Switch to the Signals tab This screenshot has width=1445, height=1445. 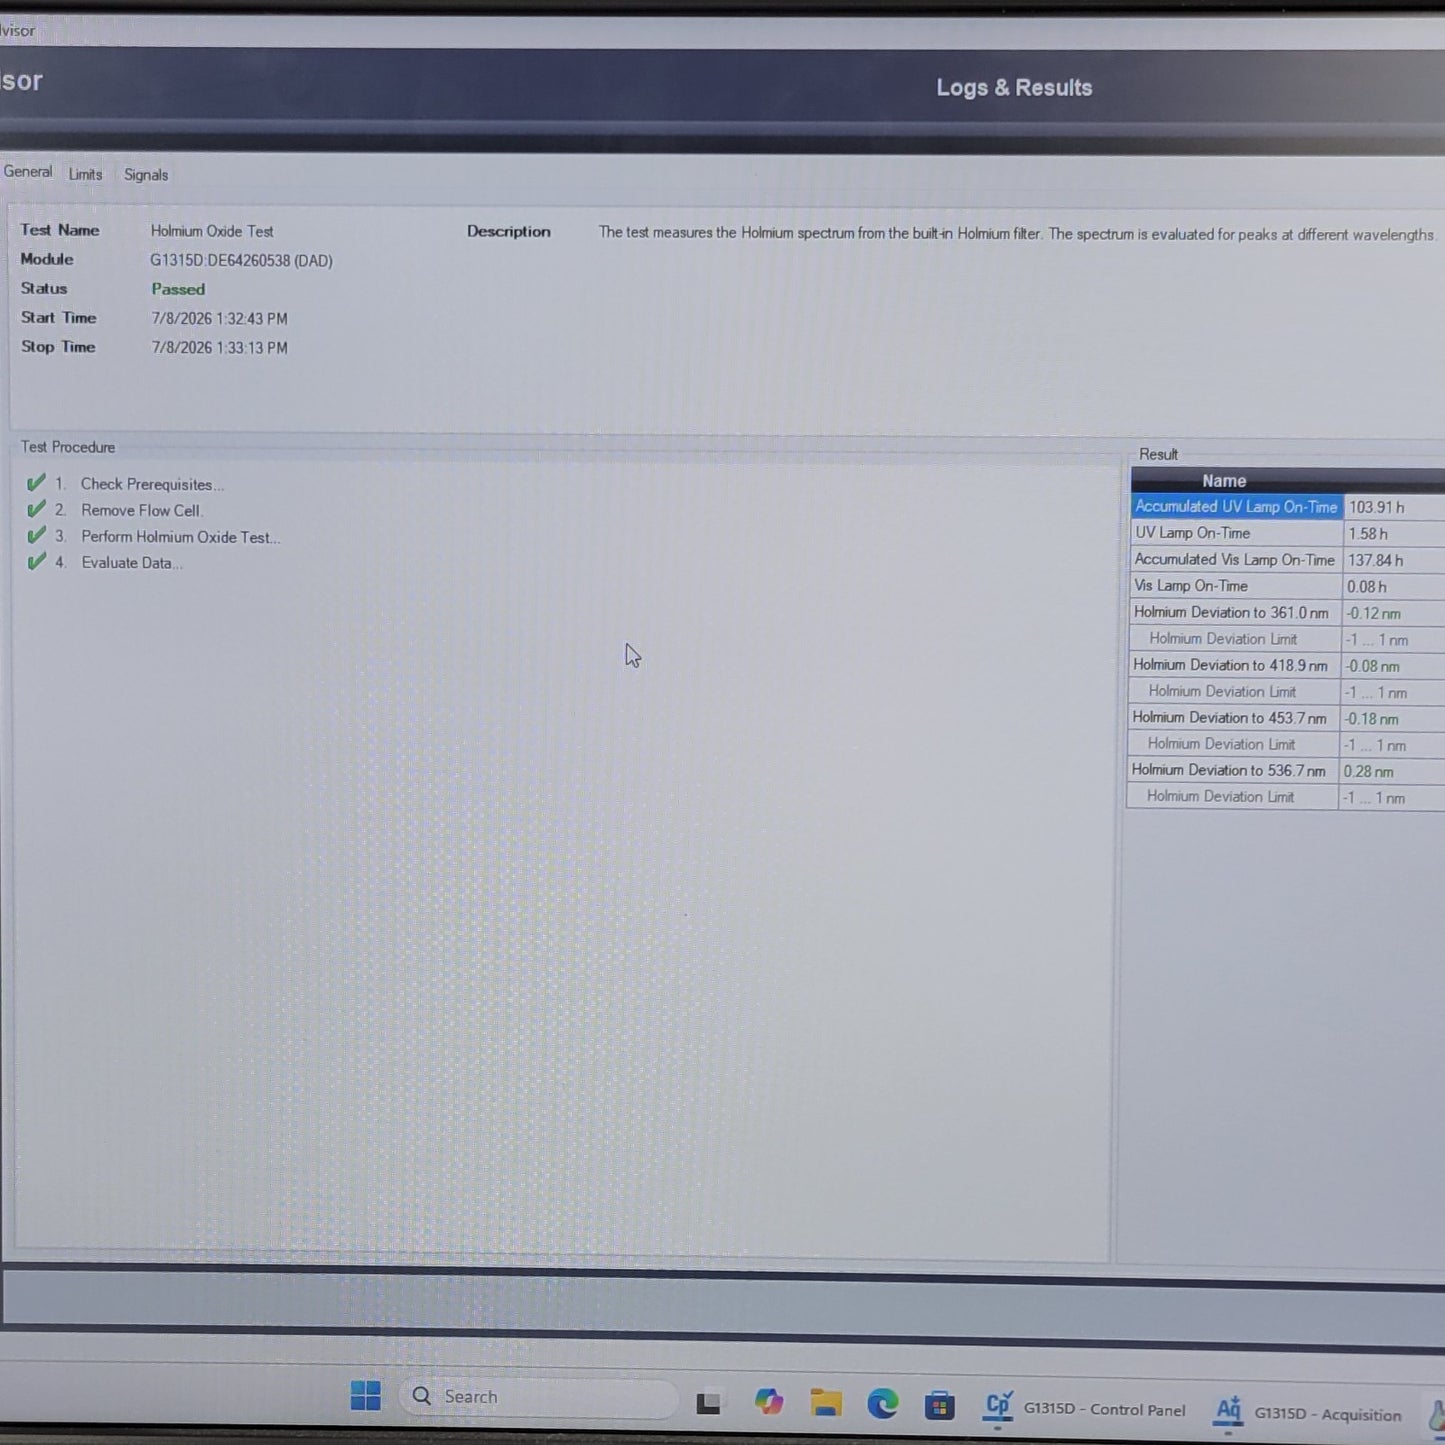click(146, 175)
